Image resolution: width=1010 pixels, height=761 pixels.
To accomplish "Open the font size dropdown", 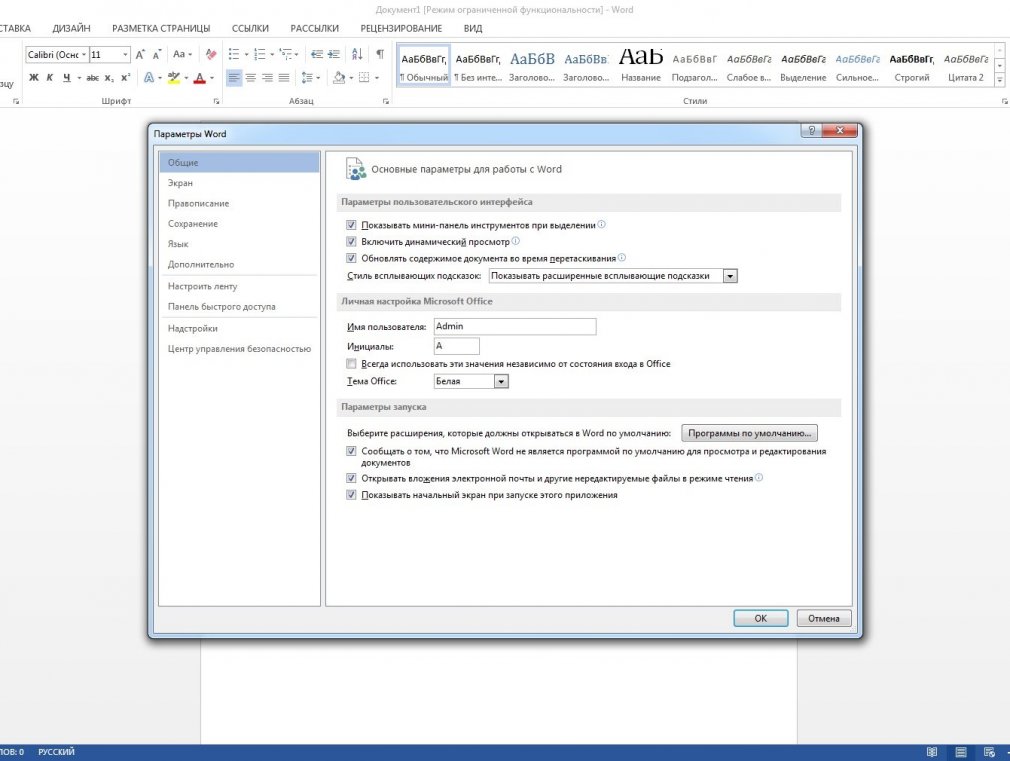I will point(126,55).
